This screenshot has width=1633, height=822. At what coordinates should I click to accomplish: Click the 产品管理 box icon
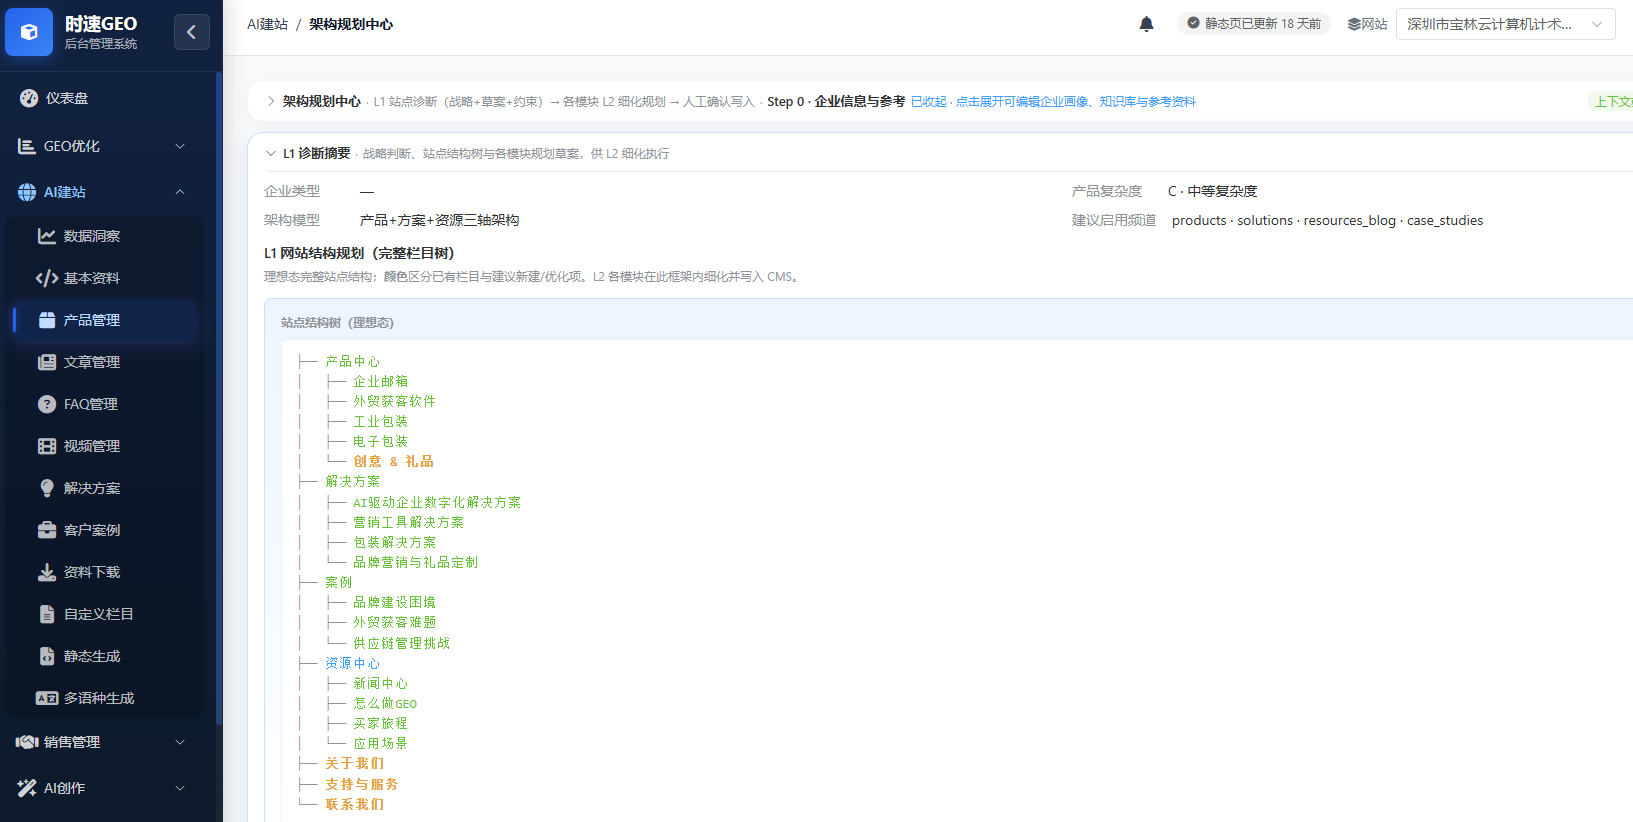click(x=47, y=320)
